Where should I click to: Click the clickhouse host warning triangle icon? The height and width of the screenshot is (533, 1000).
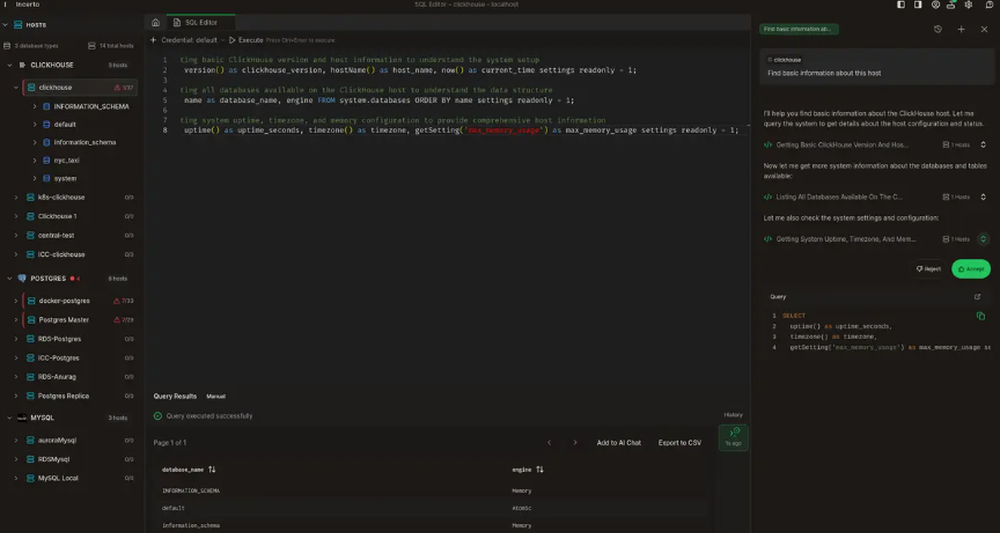[x=117, y=87]
